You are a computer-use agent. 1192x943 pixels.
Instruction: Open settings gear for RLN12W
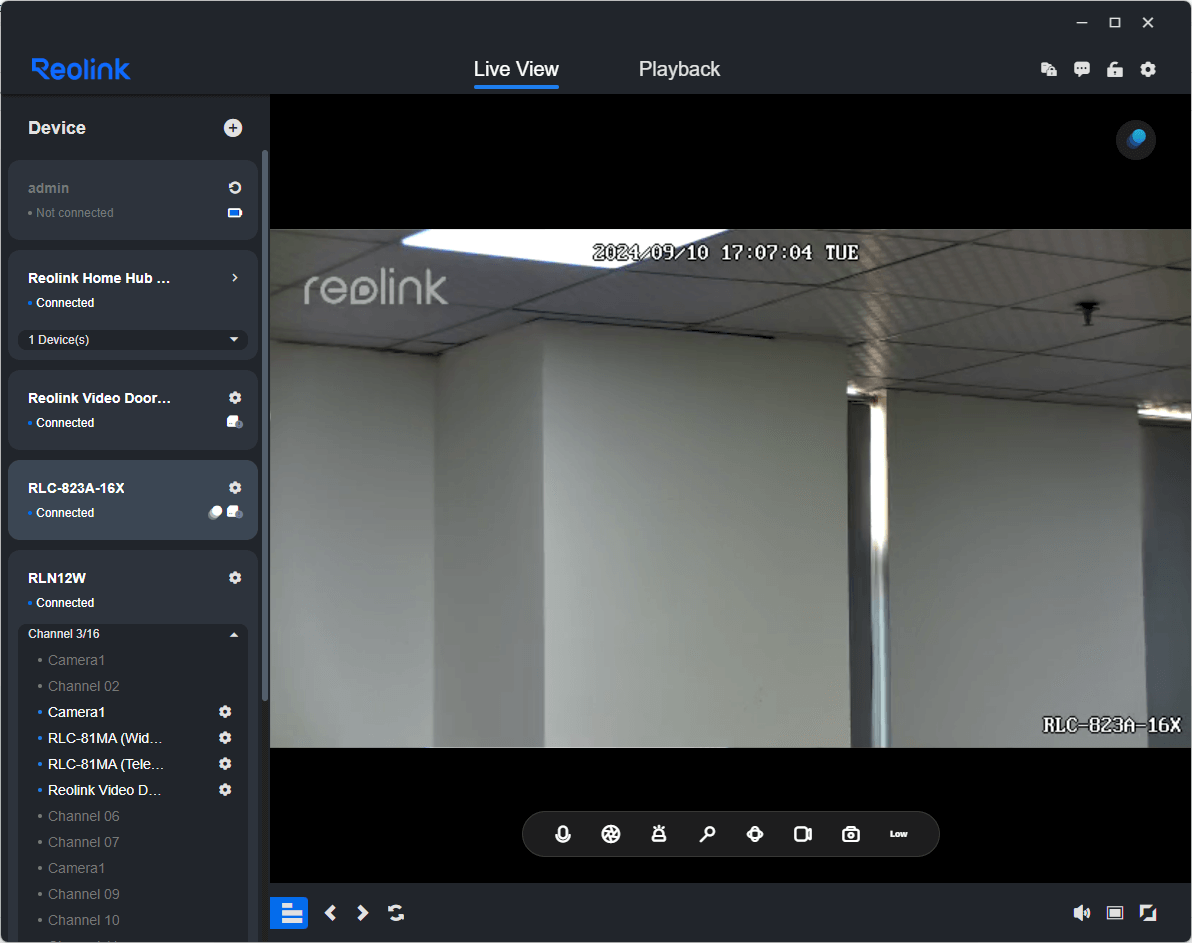(x=235, y=578)
